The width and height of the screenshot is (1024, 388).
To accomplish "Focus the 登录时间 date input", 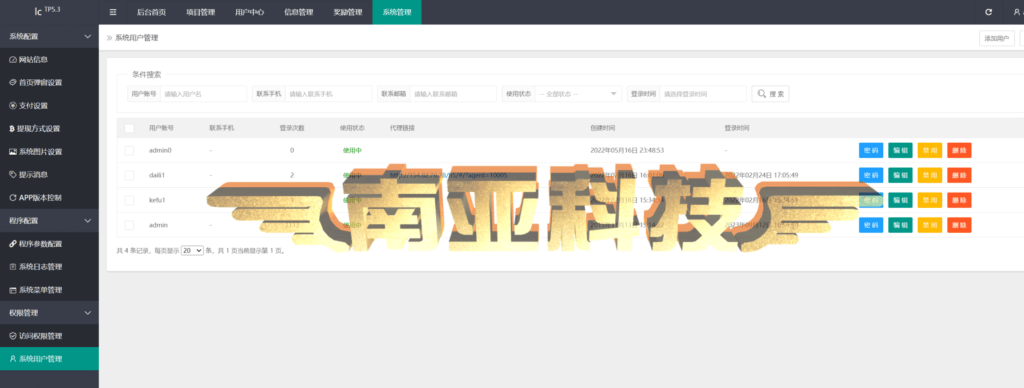I will (703, 94).
